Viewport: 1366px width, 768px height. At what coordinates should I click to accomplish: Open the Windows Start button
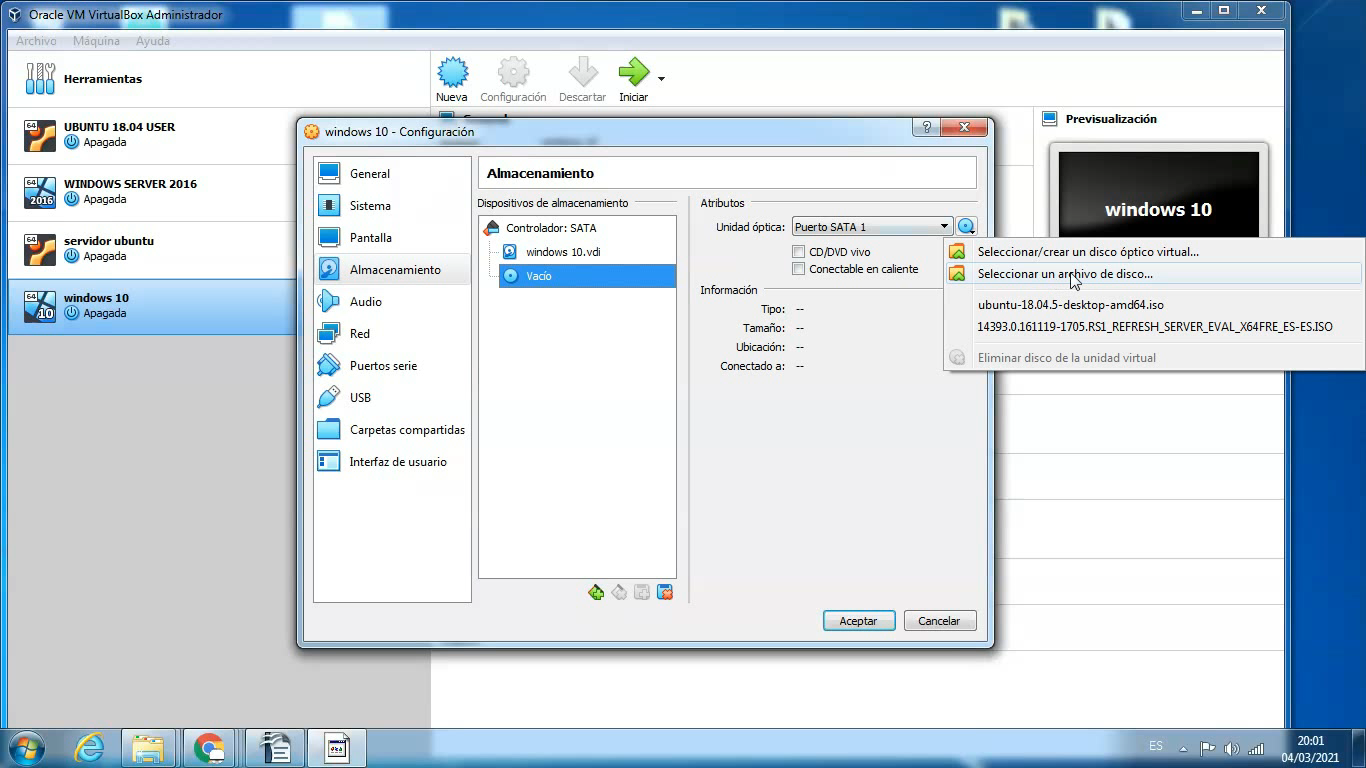click(26, 748)
